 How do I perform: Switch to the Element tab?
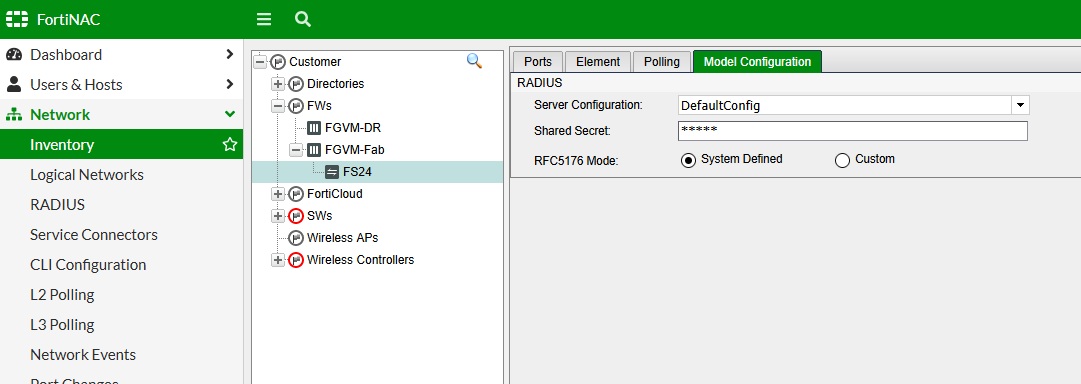click(598, 61)
